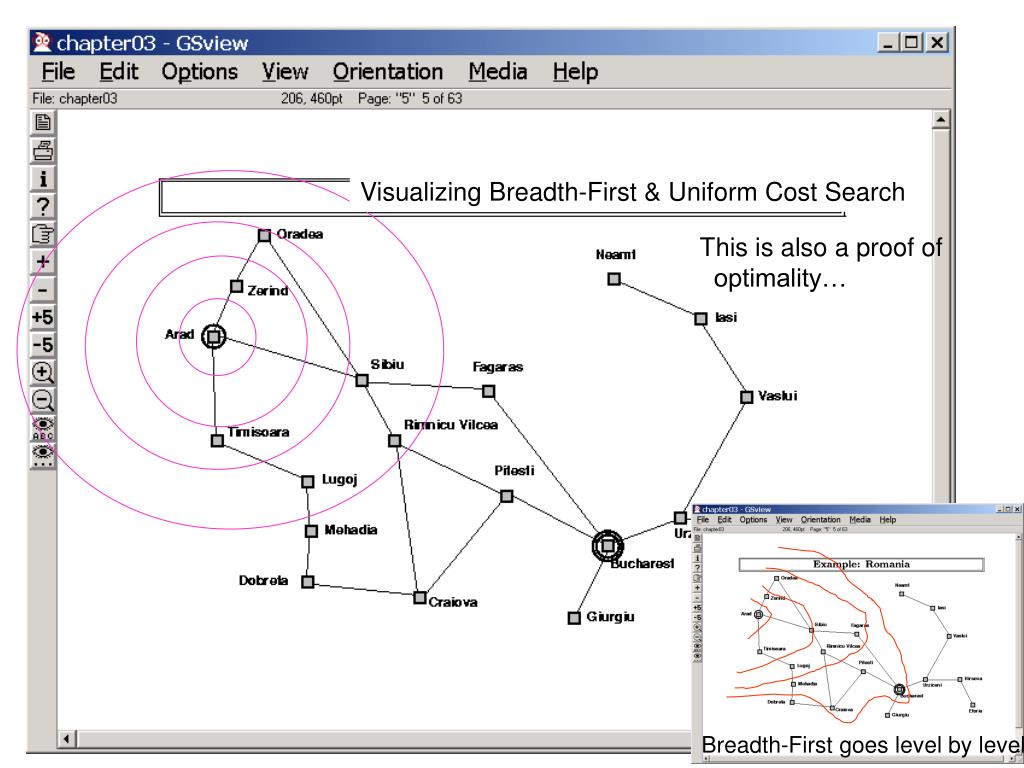Toggle the show text eye ABC icon
The height and width of the screenshot is (768, 1024).
(x=43, y=428)
